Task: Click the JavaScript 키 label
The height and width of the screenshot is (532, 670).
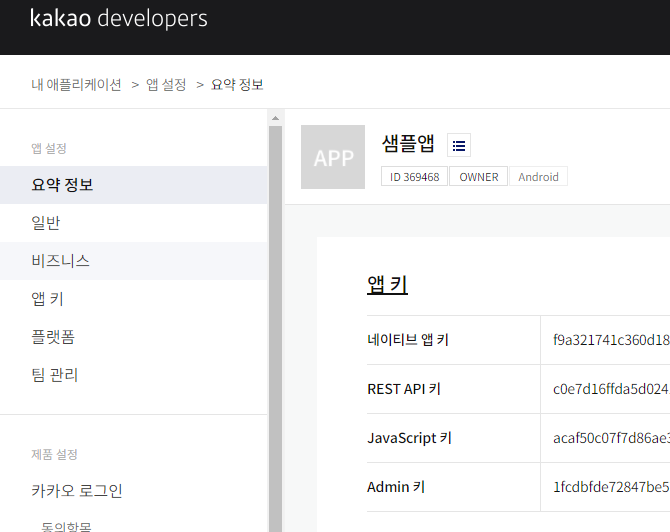Action: click(409, 438)
